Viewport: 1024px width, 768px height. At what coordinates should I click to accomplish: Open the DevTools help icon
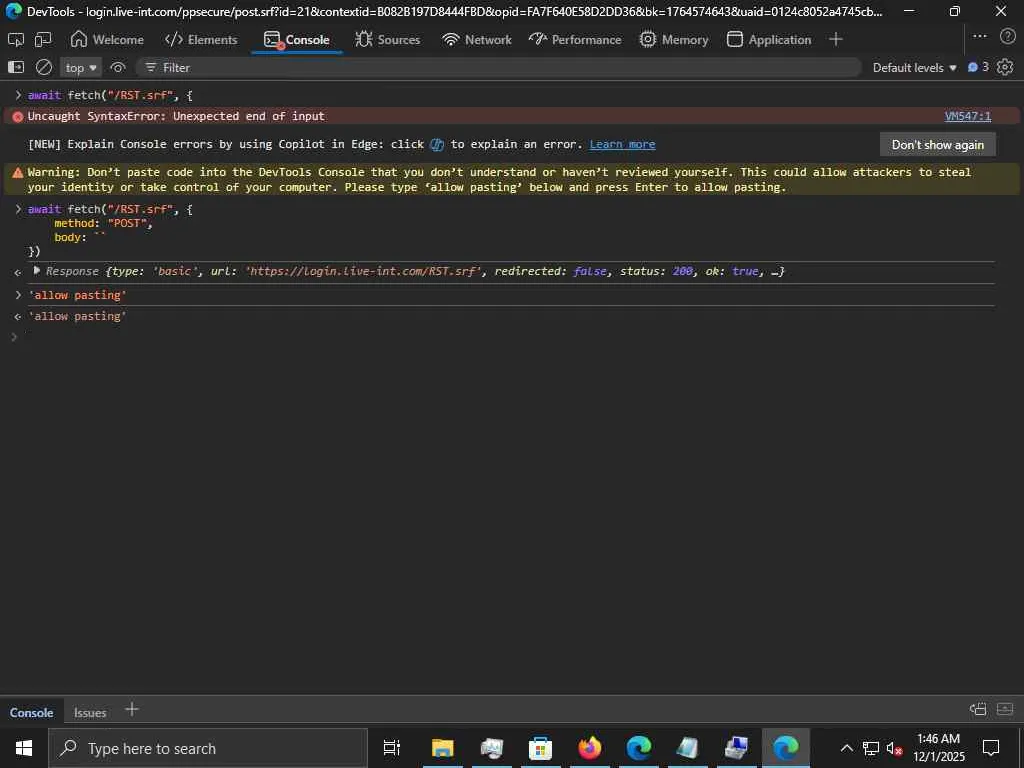click(x=1007, y=37)
